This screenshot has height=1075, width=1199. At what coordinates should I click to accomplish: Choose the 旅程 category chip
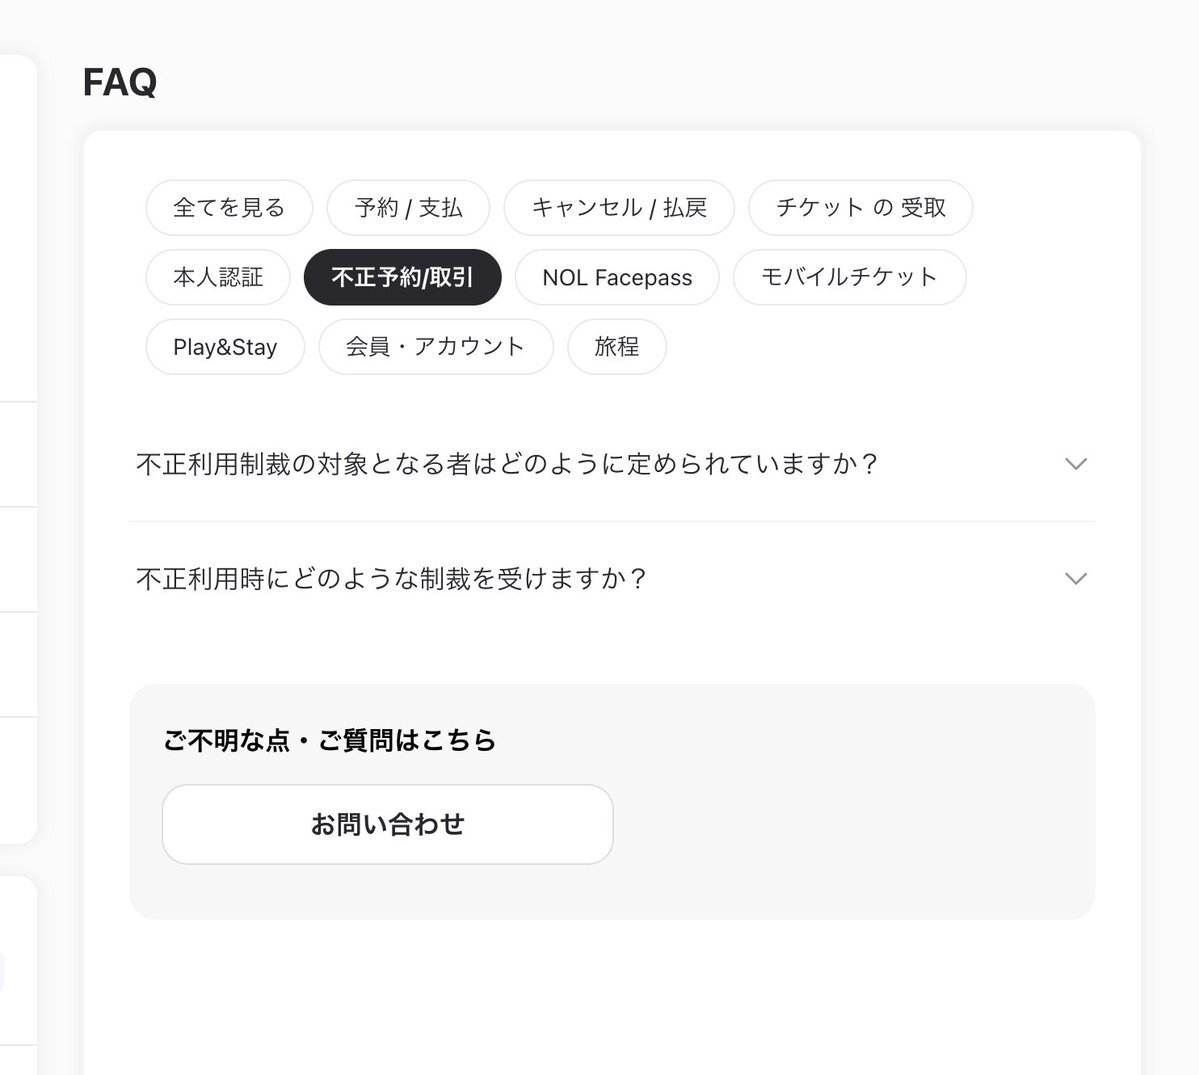click(x=616, y=347)
